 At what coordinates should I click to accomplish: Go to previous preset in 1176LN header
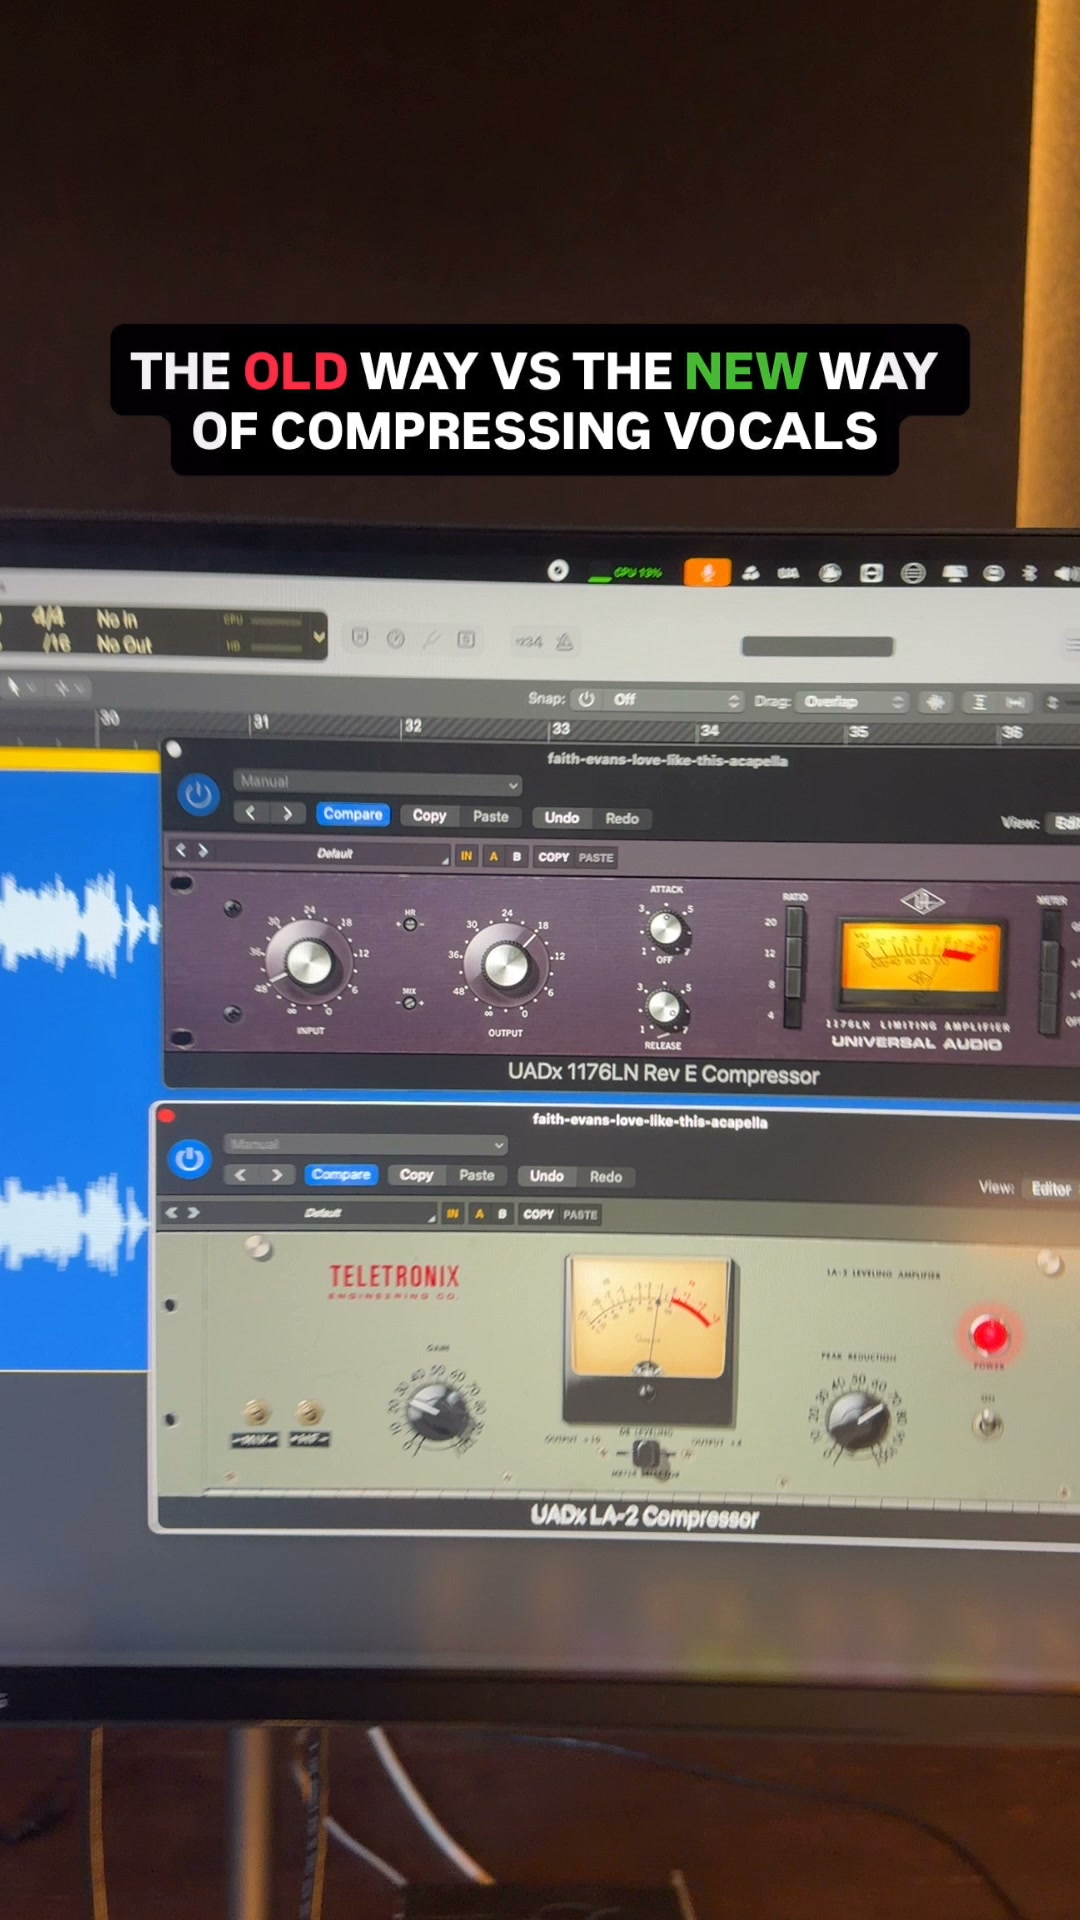(x=251, y=813)
